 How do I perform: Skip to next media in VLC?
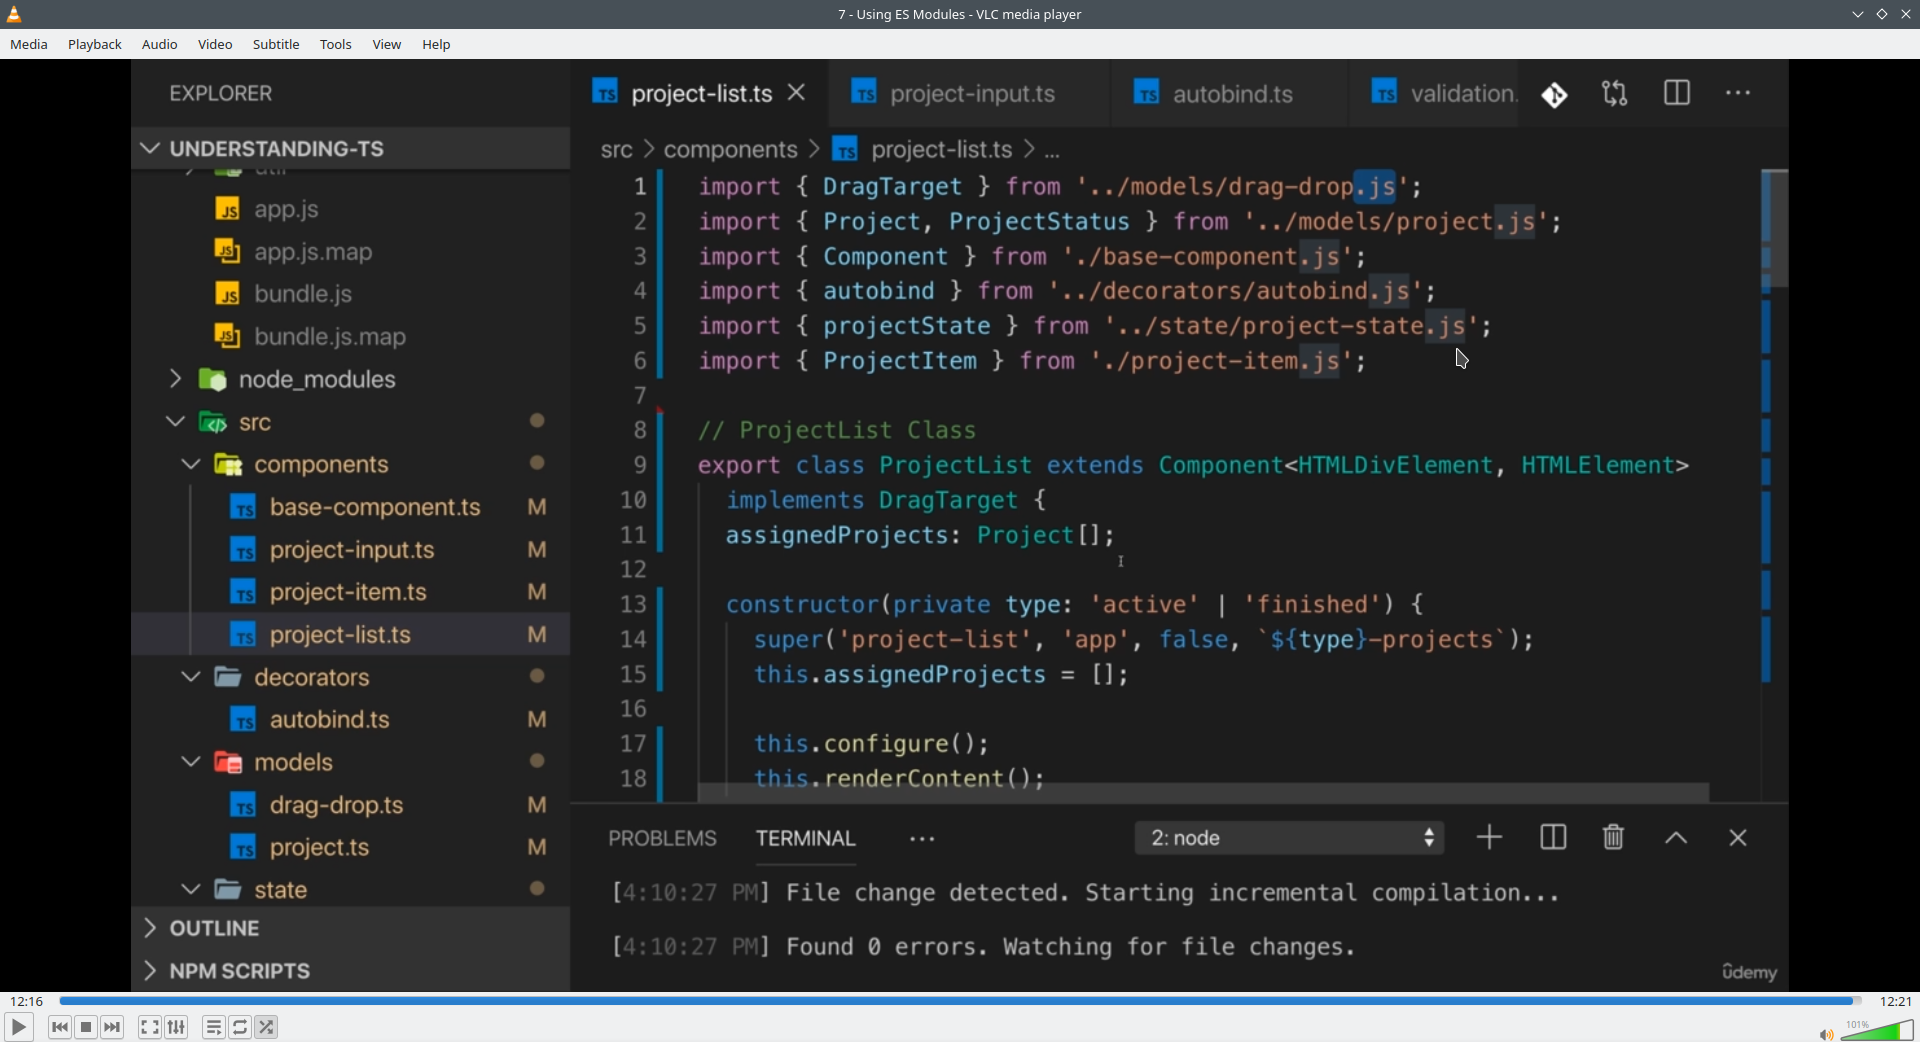click(x=113, y=1027)
